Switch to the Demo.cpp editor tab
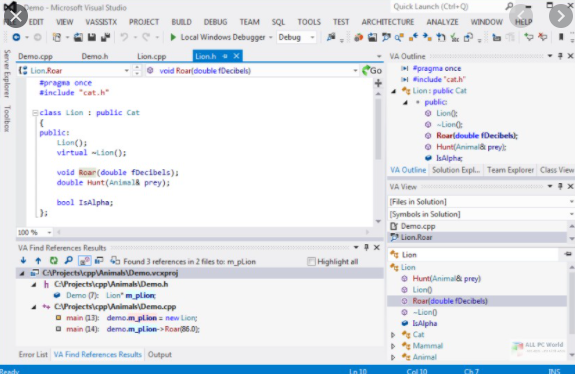The height and width of the screenshot is (374, 575). [35, 56]
